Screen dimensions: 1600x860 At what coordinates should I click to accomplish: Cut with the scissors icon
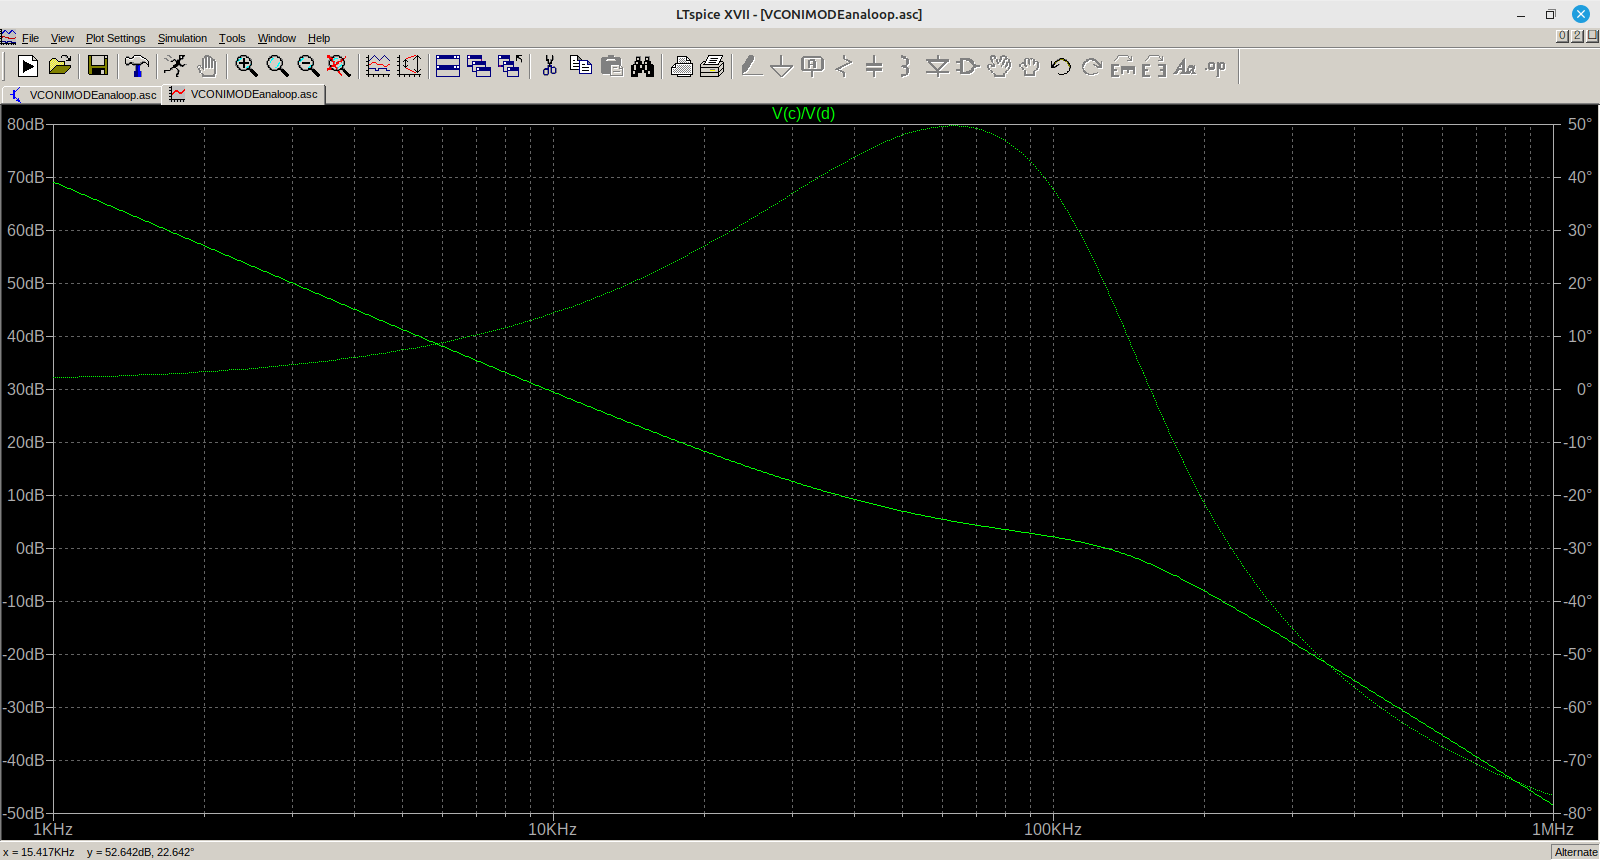coord(549,66)
